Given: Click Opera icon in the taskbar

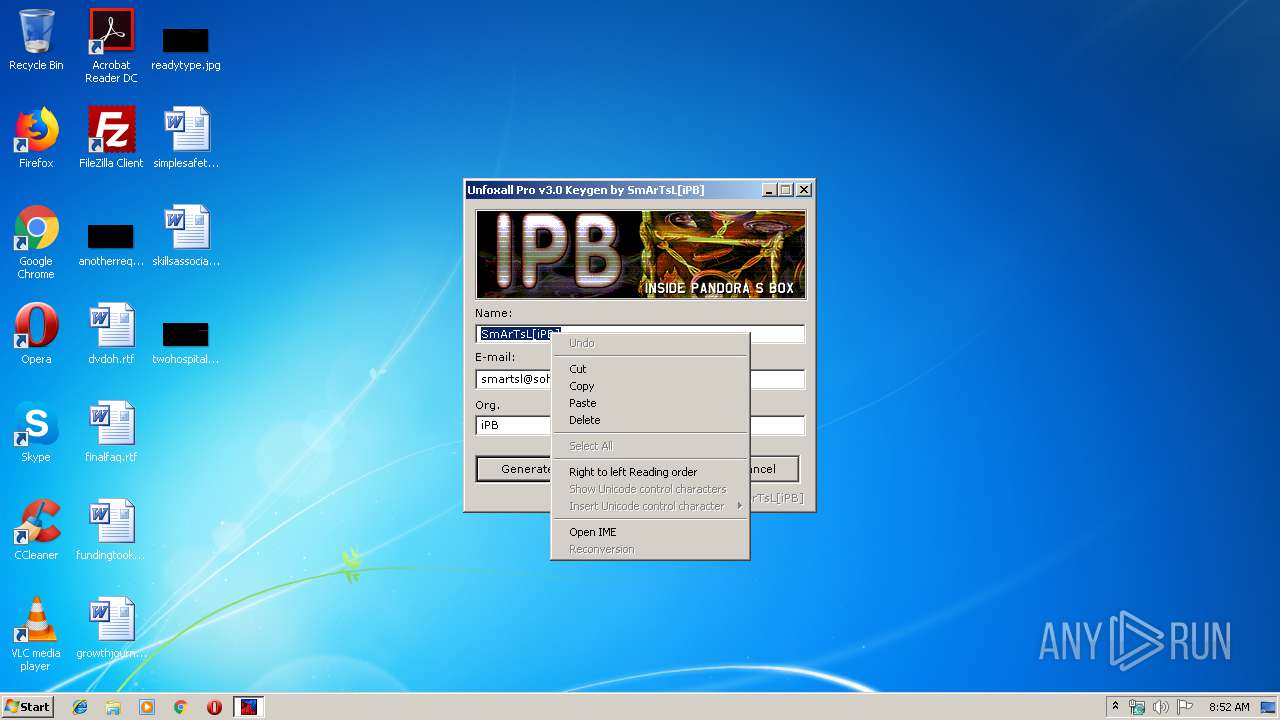Looking at the screenshot, I should (x=214, y=707).
